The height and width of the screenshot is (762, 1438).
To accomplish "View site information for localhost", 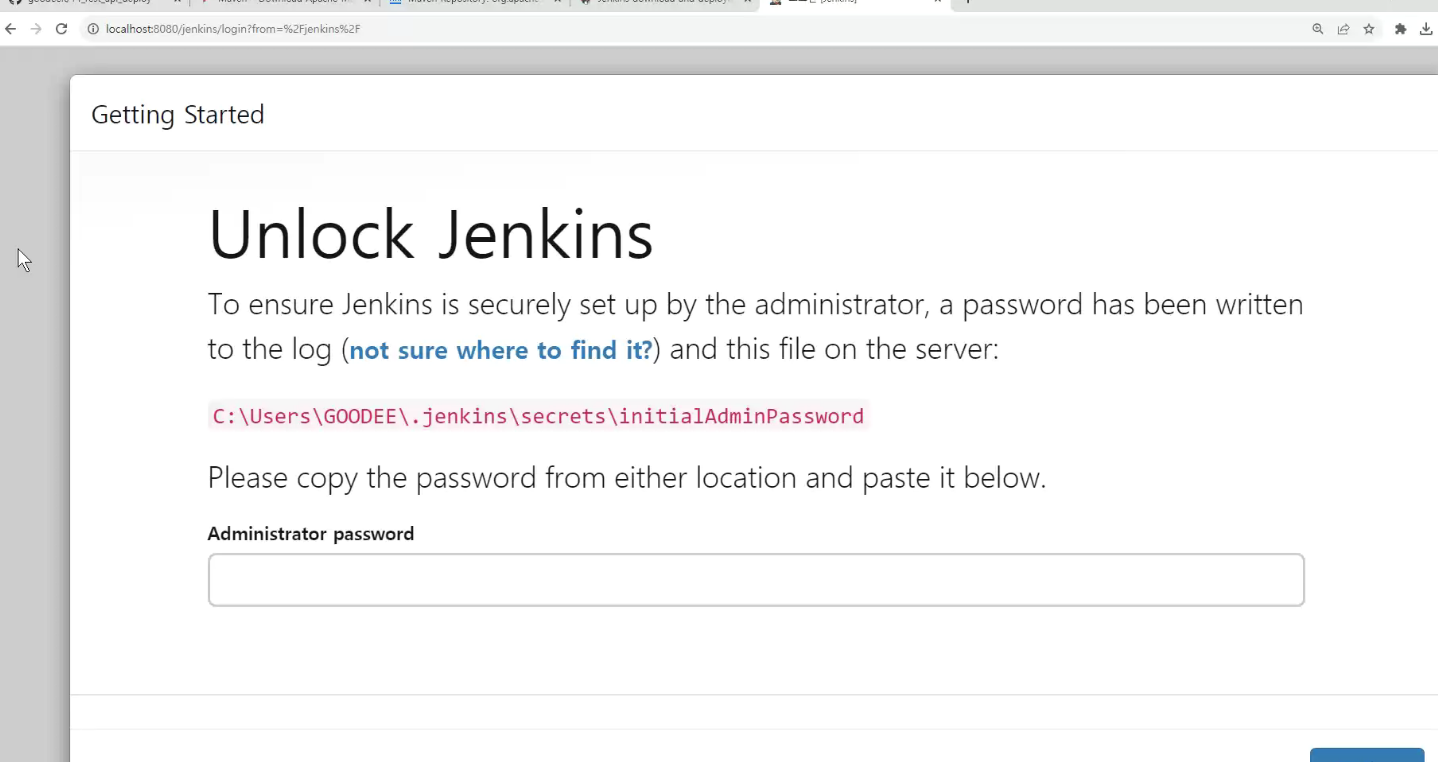I will point(93,29).
